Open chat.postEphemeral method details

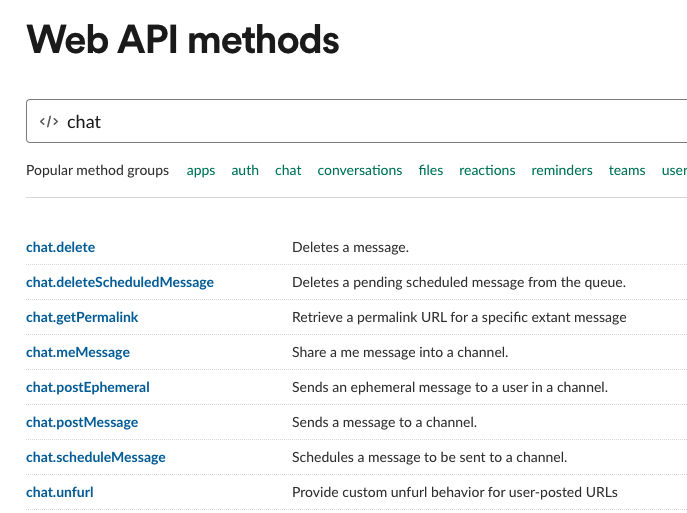[x=88, y=387]
